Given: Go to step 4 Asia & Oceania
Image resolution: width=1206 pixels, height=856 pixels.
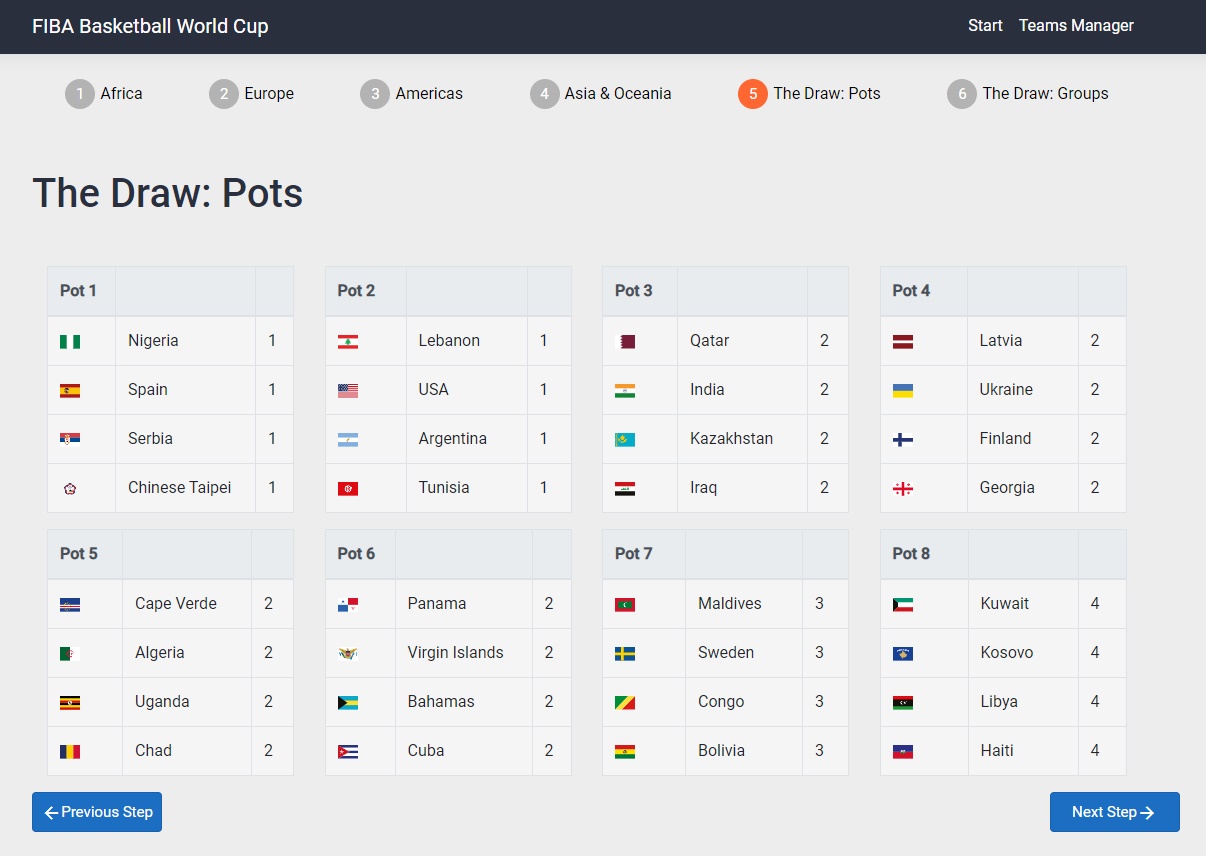Looking at the screenshot, I should (601, 94).
